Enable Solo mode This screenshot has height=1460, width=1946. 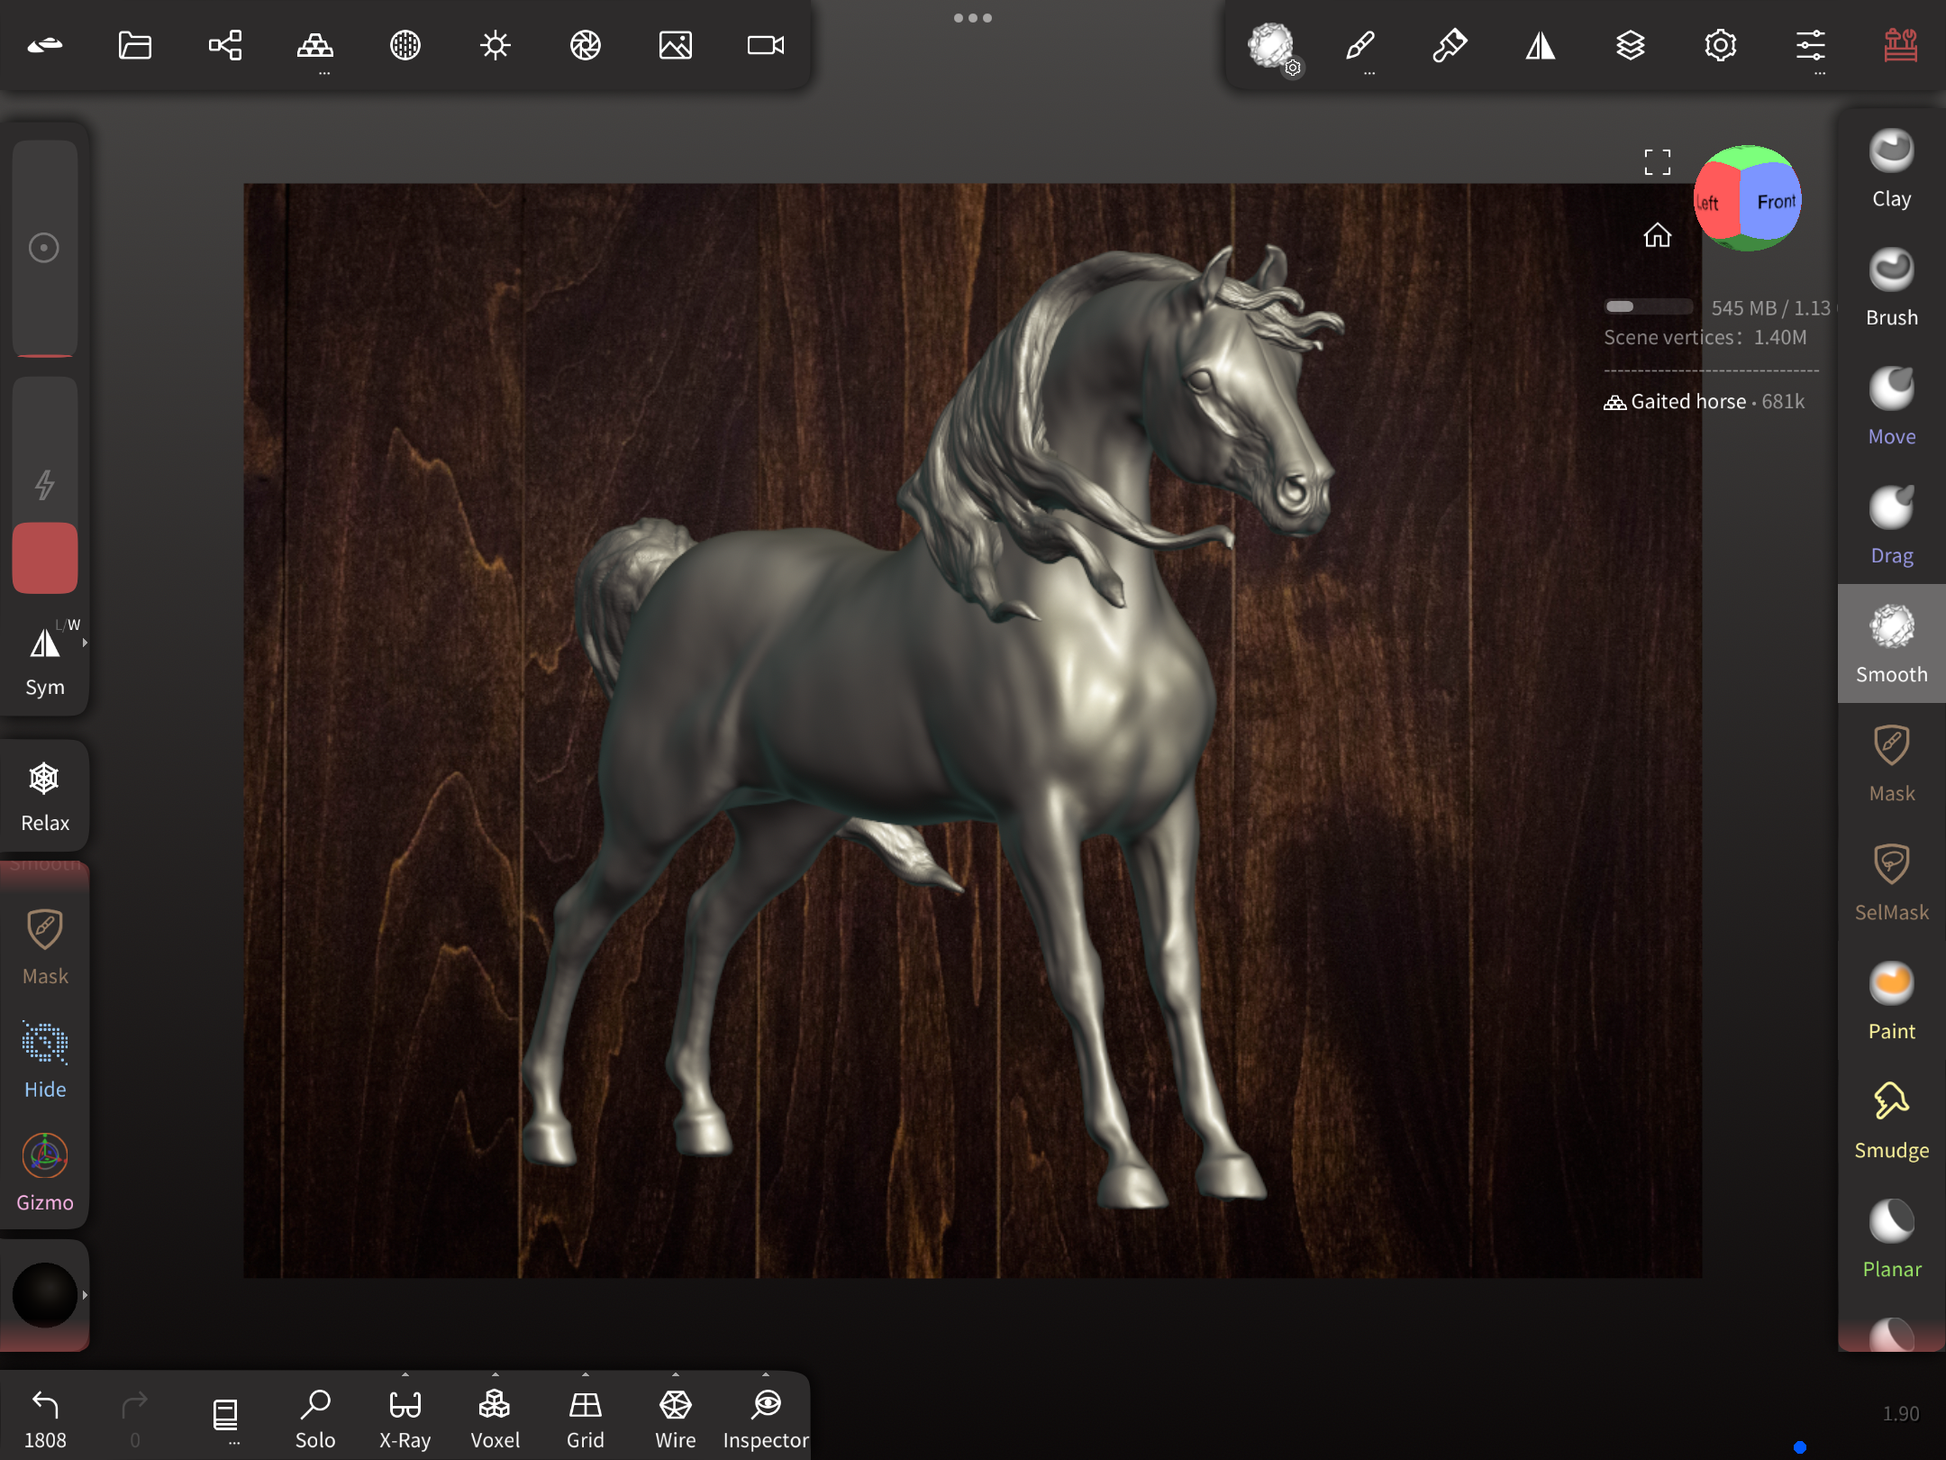coord(315,1417)
